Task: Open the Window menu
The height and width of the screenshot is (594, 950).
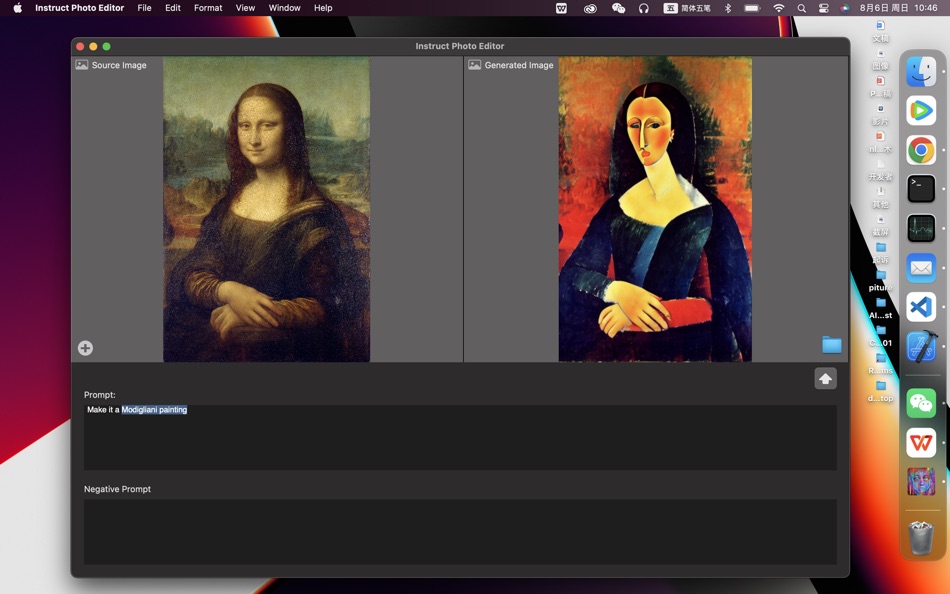Action: click(284, 8)
